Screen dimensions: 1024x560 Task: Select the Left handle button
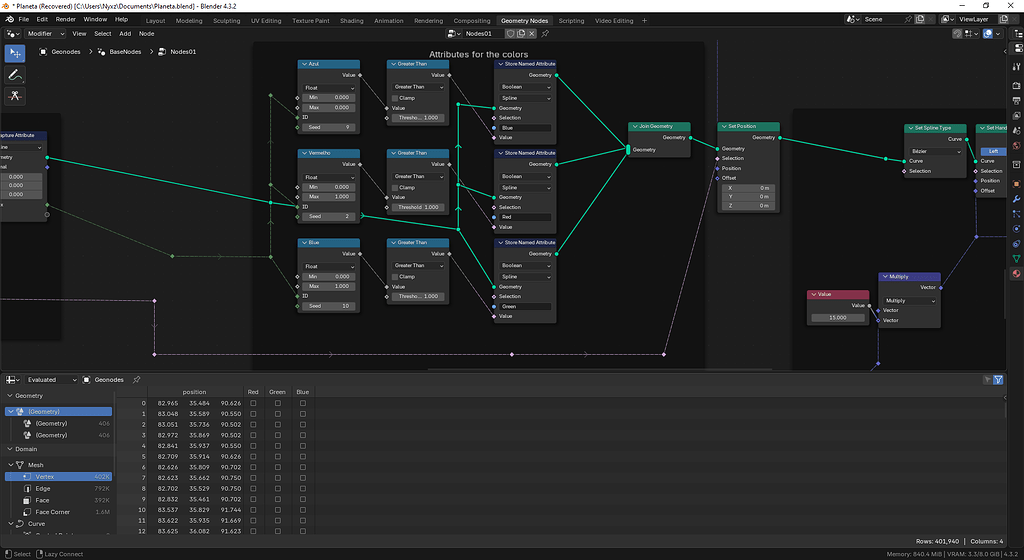tap(993, 151)
